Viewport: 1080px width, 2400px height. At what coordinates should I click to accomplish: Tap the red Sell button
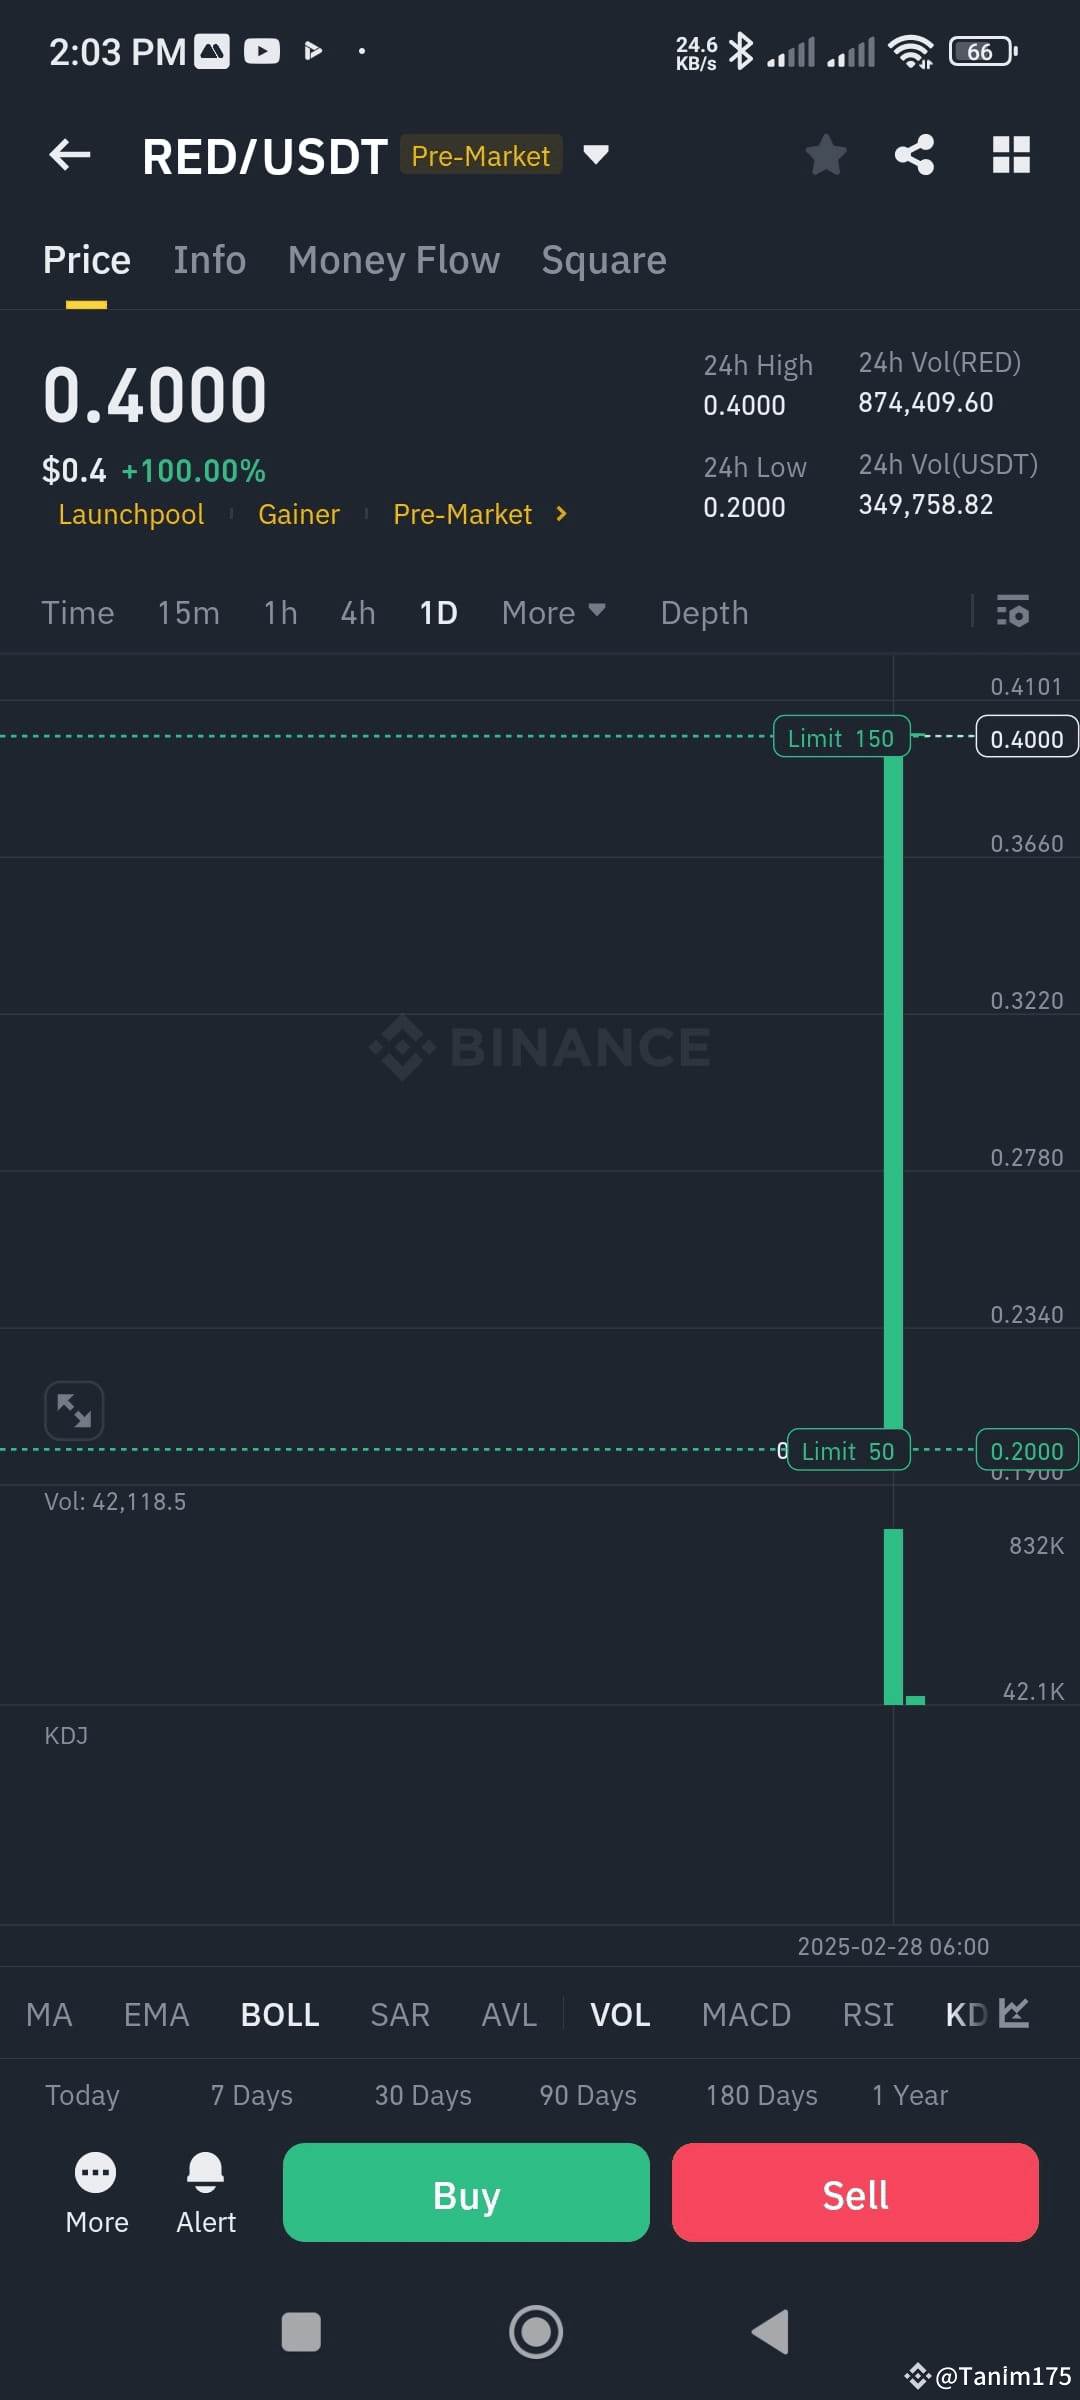[855, 2192]
